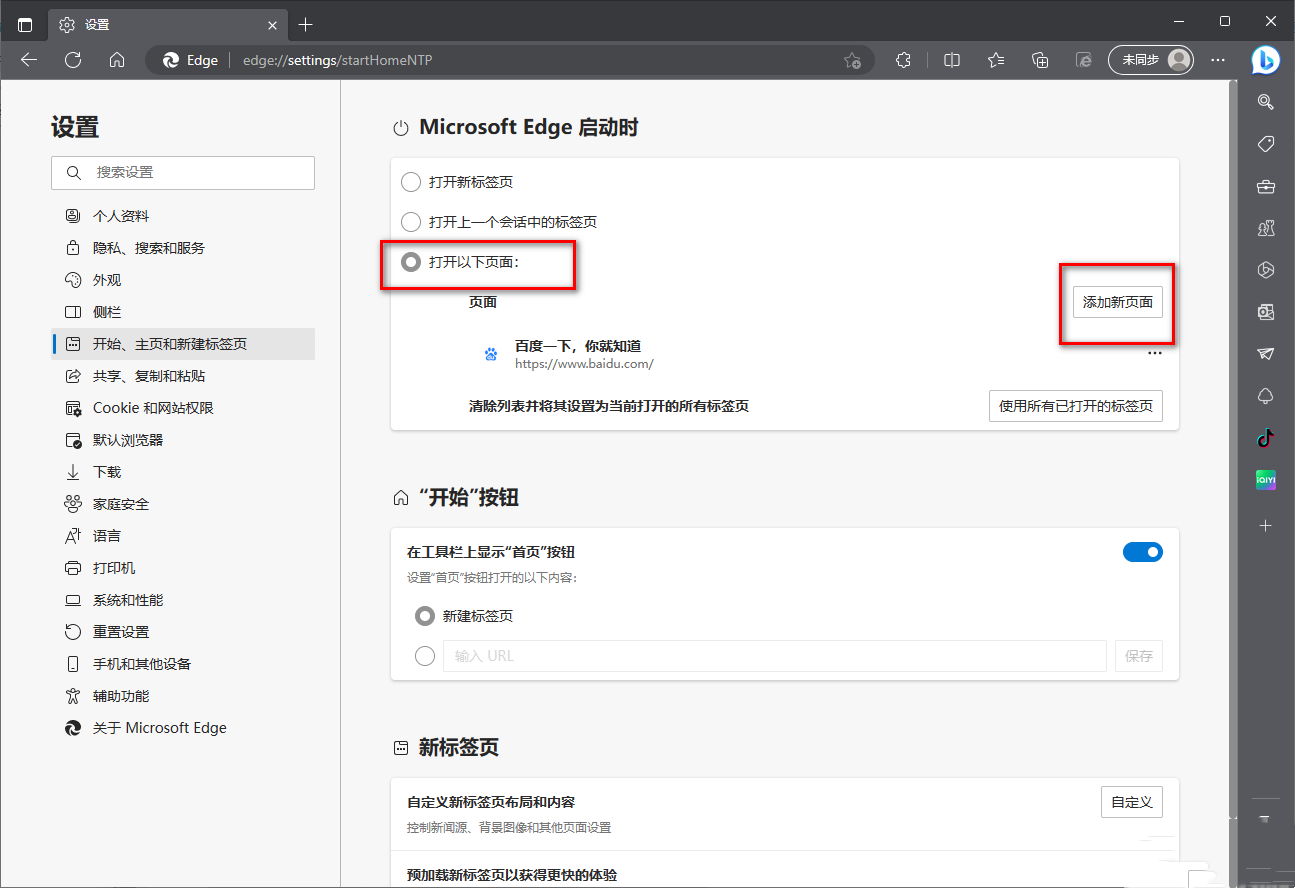Add this page to favorites with the star icon

(x=852, y=60)
